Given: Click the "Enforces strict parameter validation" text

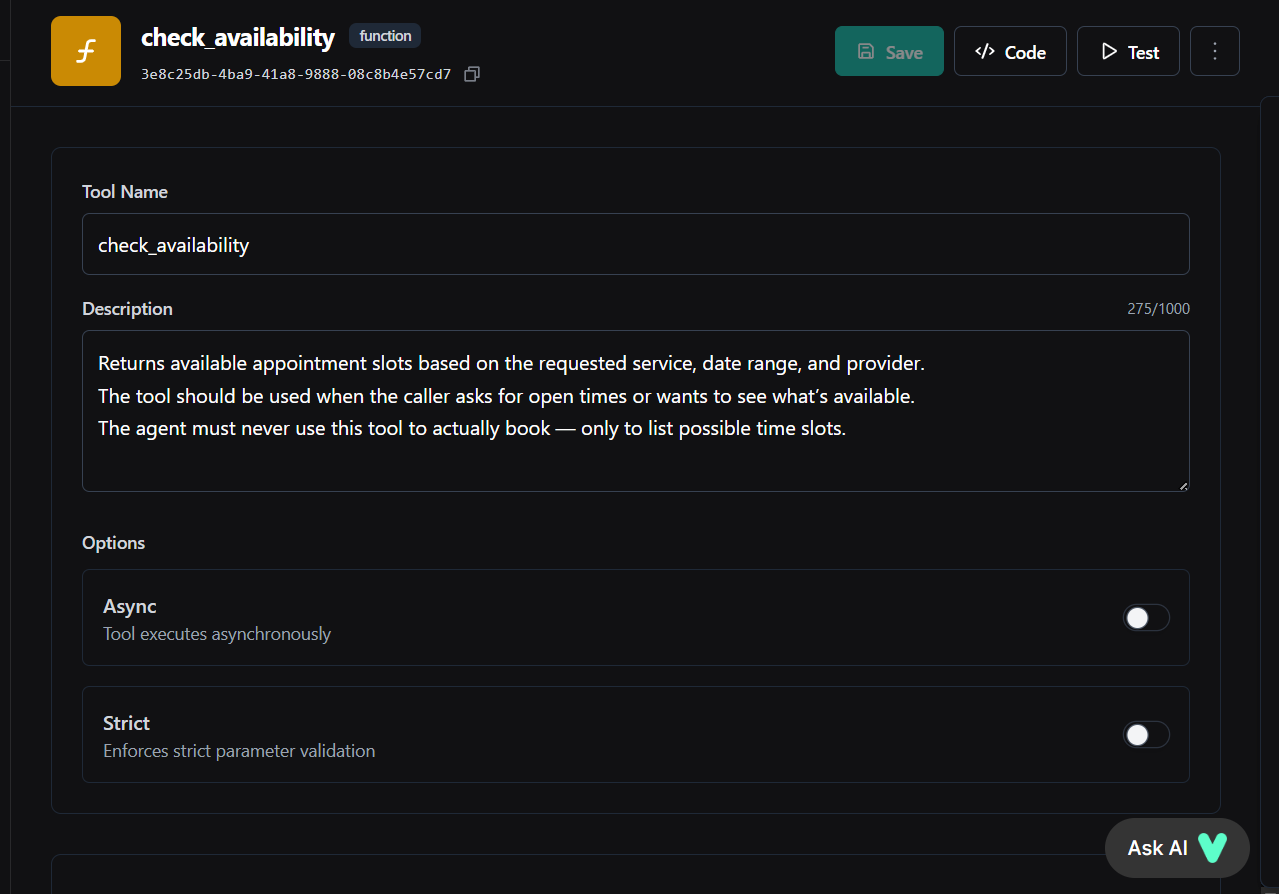Looking at the screenshot, I should 239,751.
